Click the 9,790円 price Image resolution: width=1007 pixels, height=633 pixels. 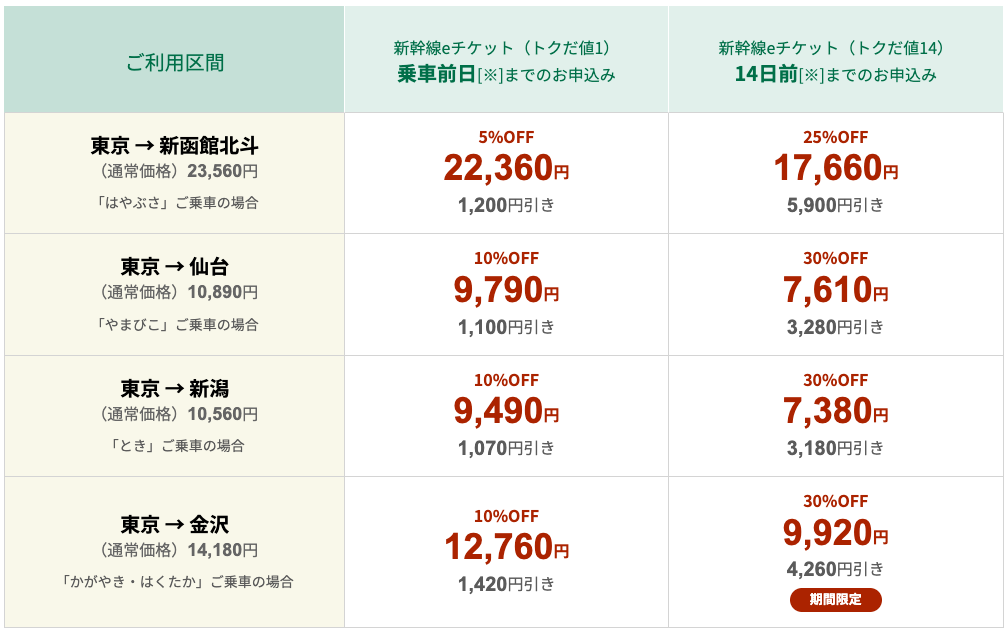pyautogui.click(x=506, y=290)
